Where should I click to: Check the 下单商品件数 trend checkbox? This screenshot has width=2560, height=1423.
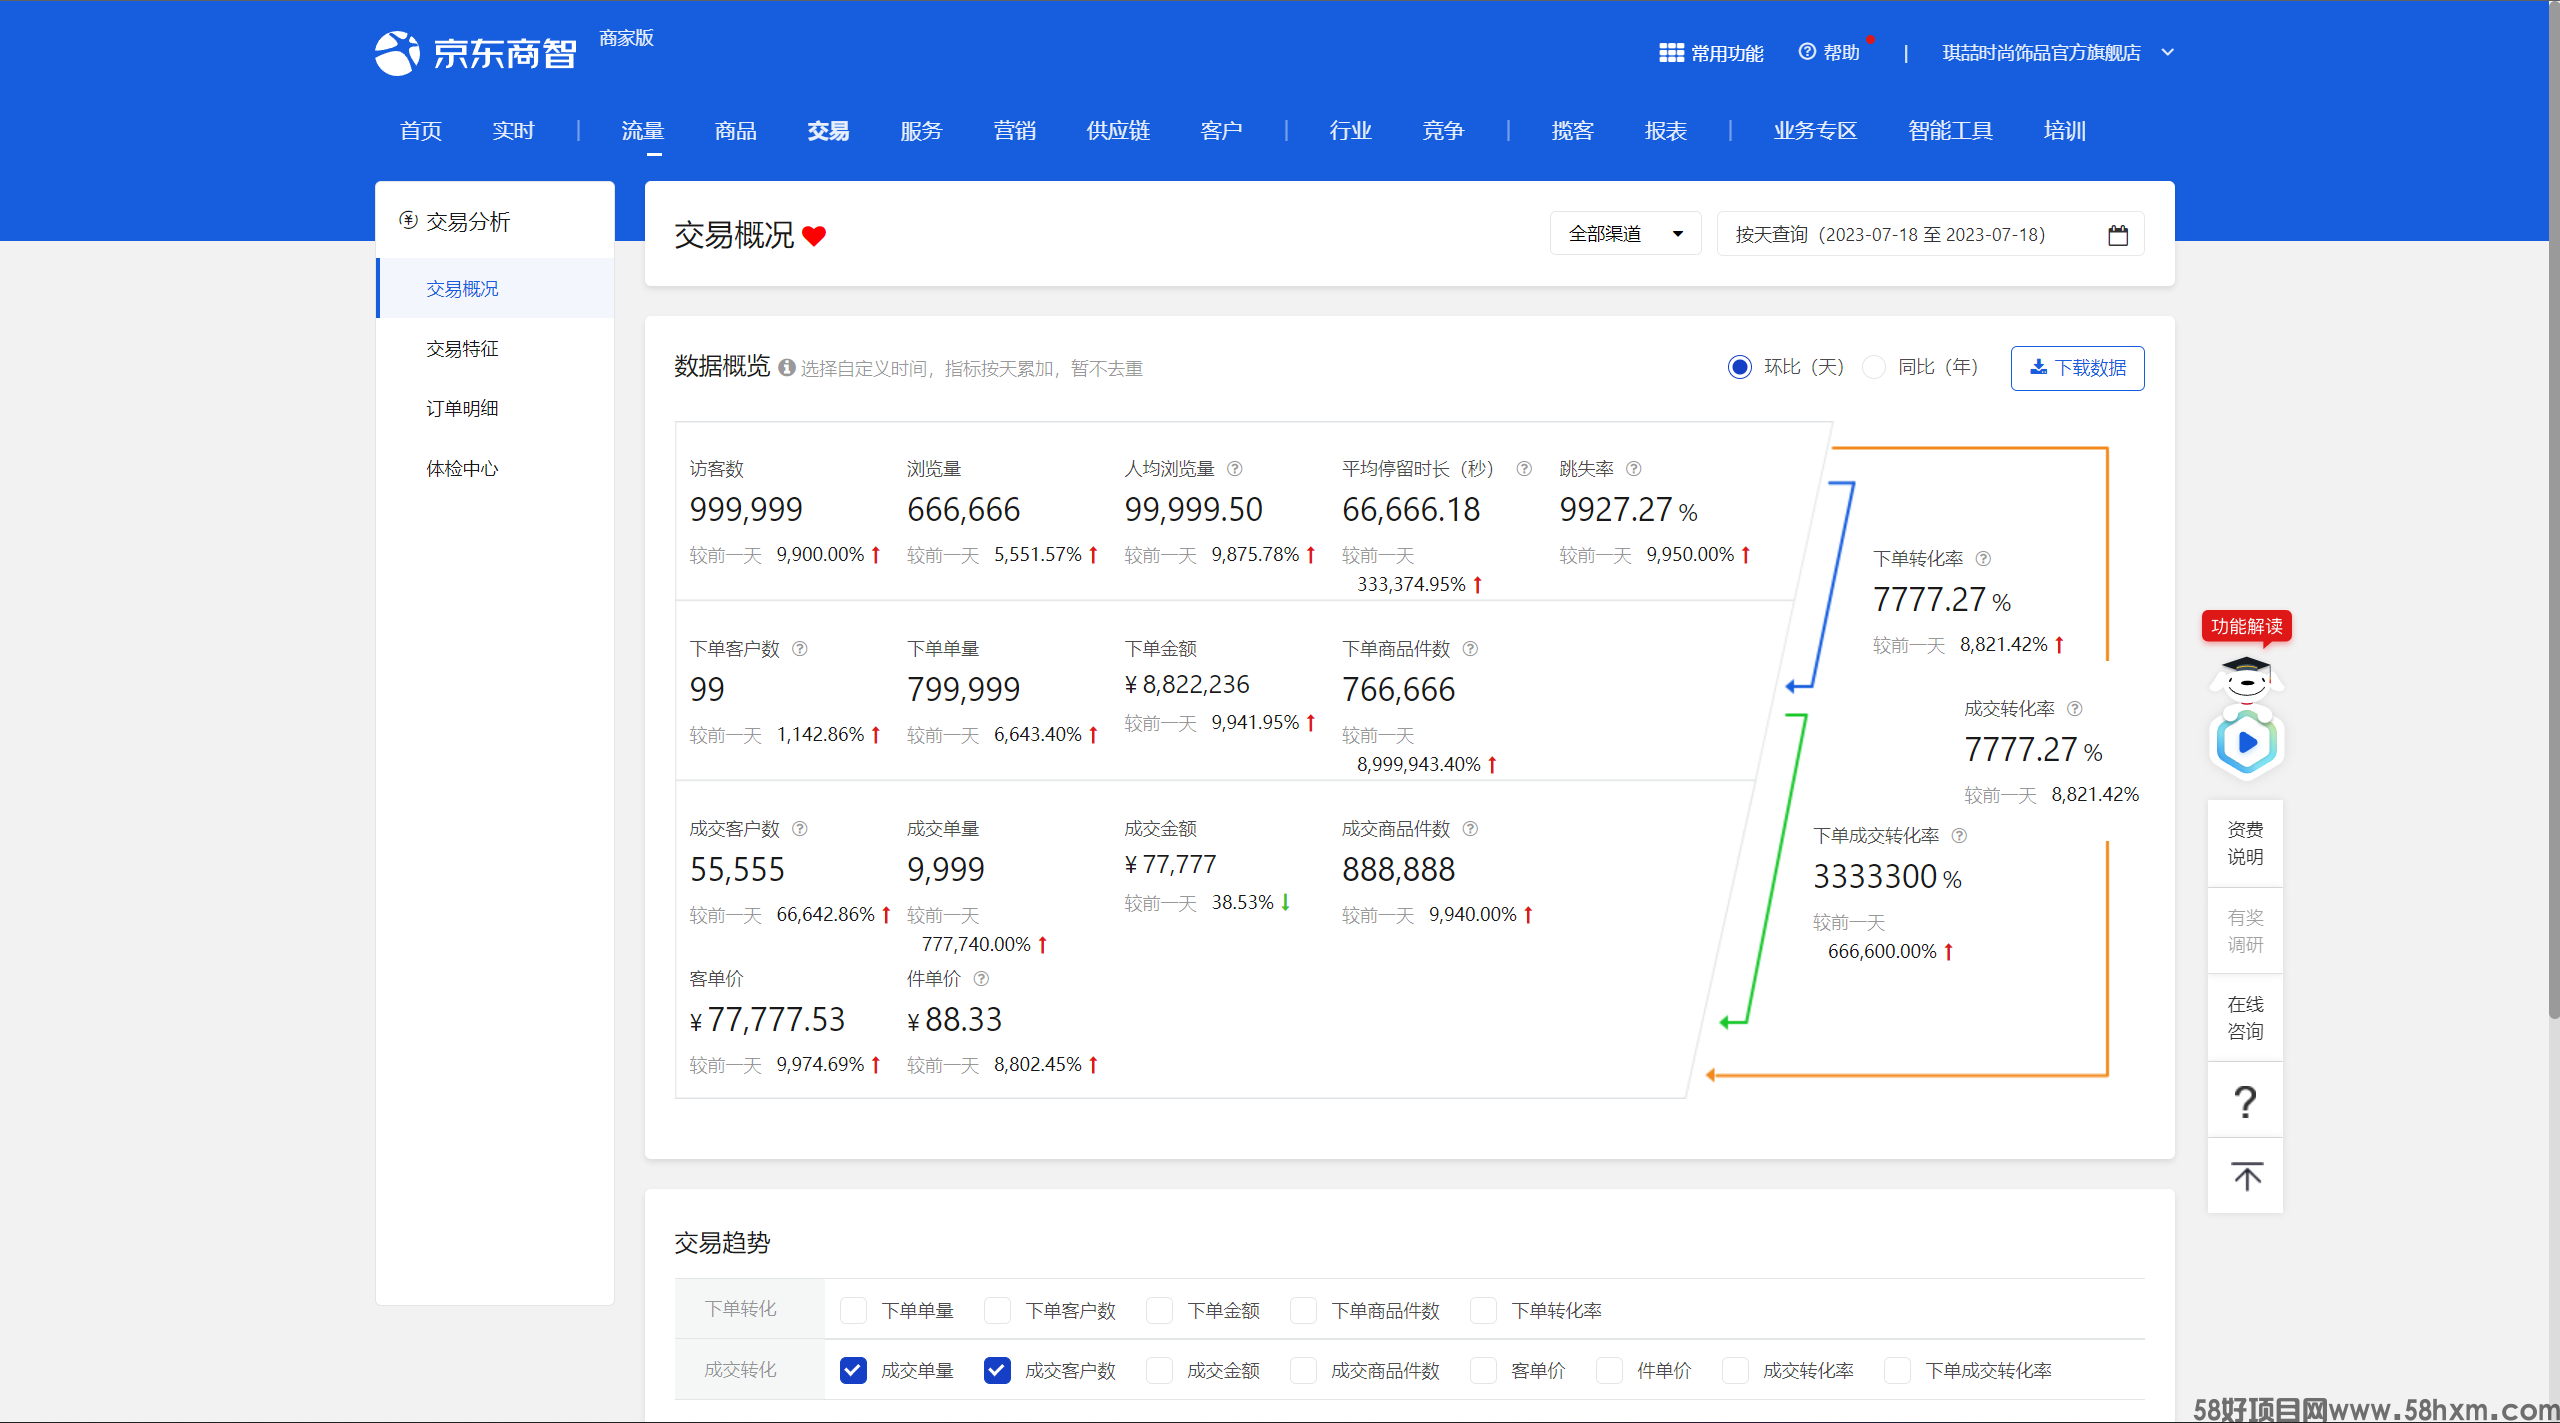point(1303,1310)
